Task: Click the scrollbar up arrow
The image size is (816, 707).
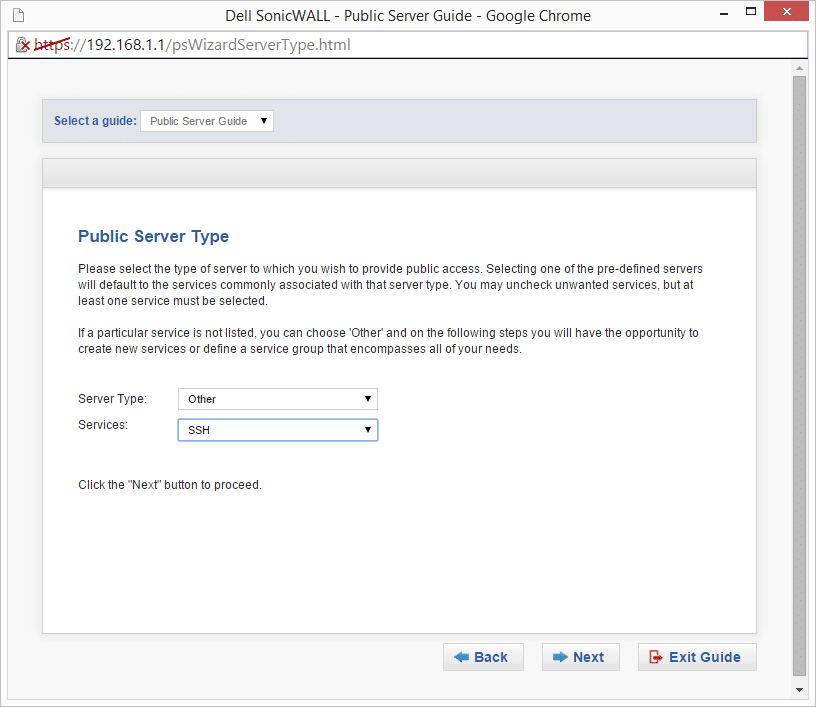Action: [x=799, y=68]
